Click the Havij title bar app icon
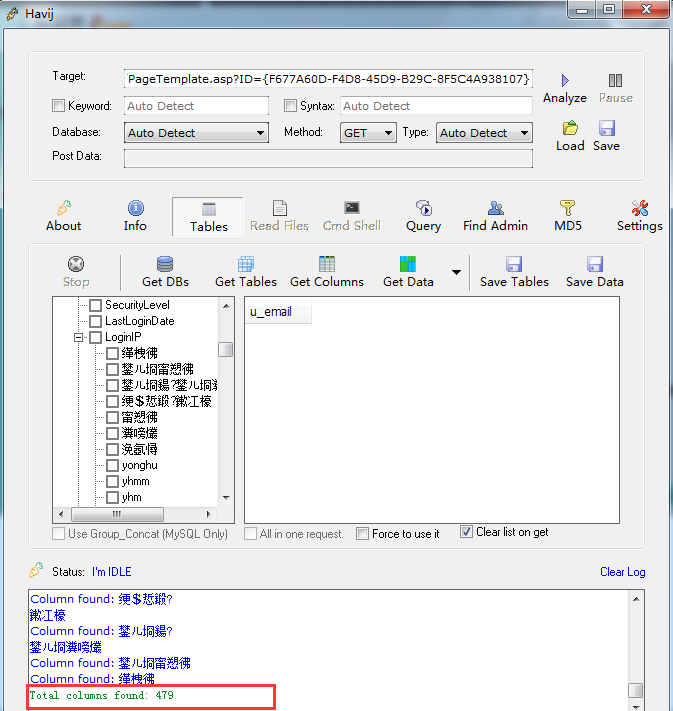Image resolution: width=673 pixels, height=711 pixels. [x=12, y=14]
